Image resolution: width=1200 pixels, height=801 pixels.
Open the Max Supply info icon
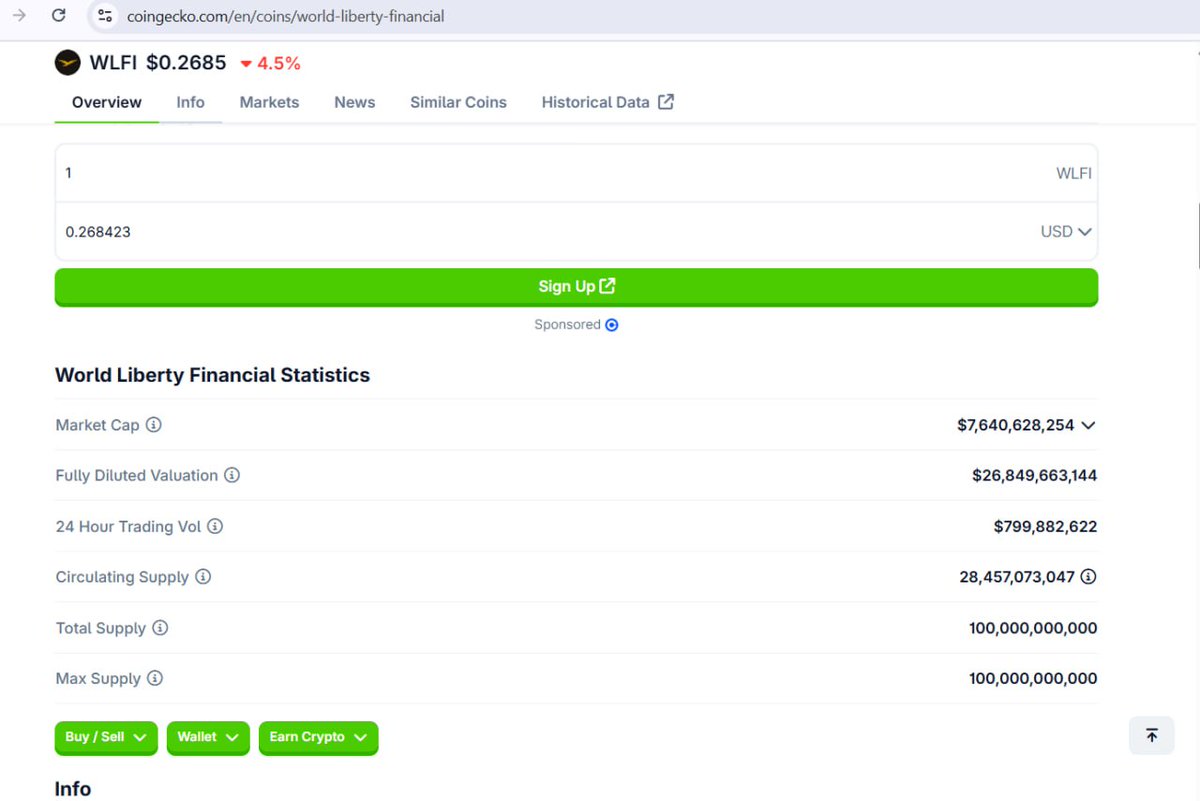coord(155,679)
